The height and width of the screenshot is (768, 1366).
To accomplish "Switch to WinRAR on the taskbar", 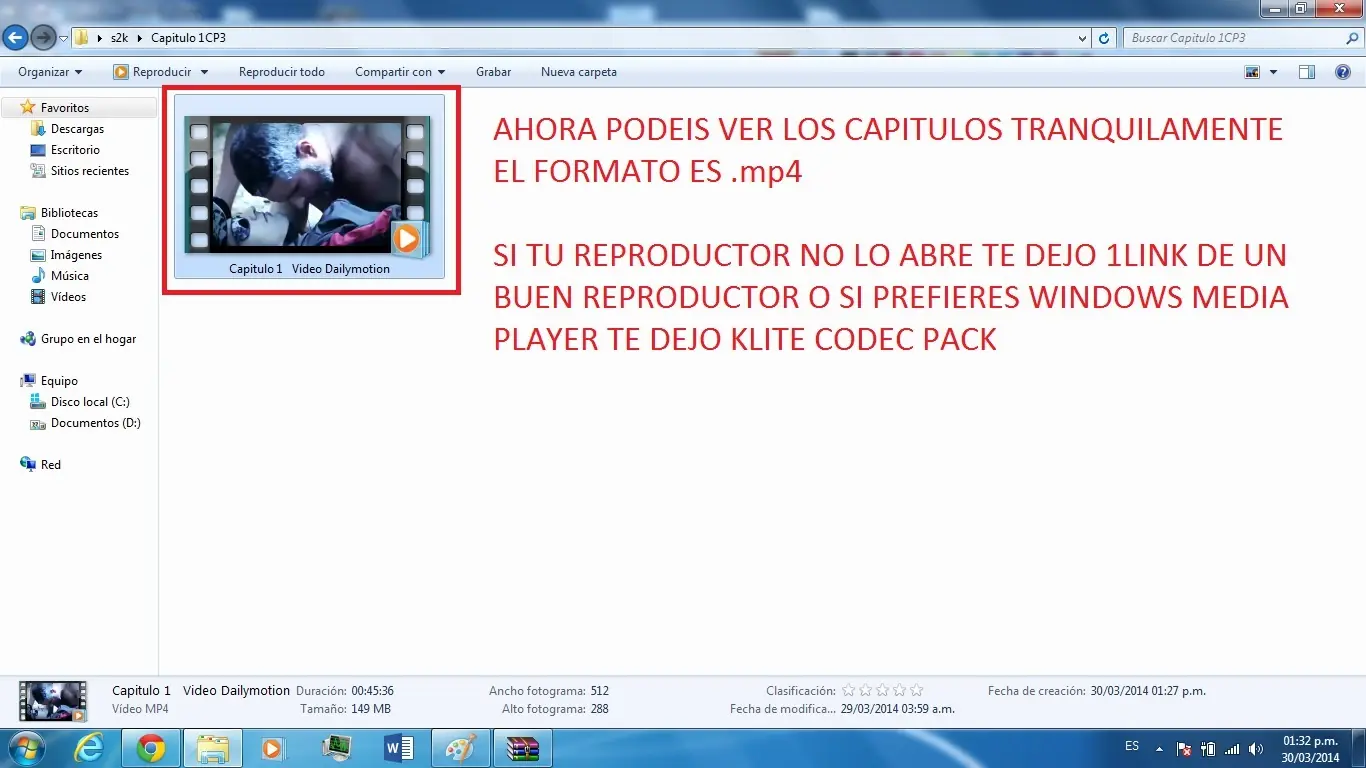I will (522, 748).
